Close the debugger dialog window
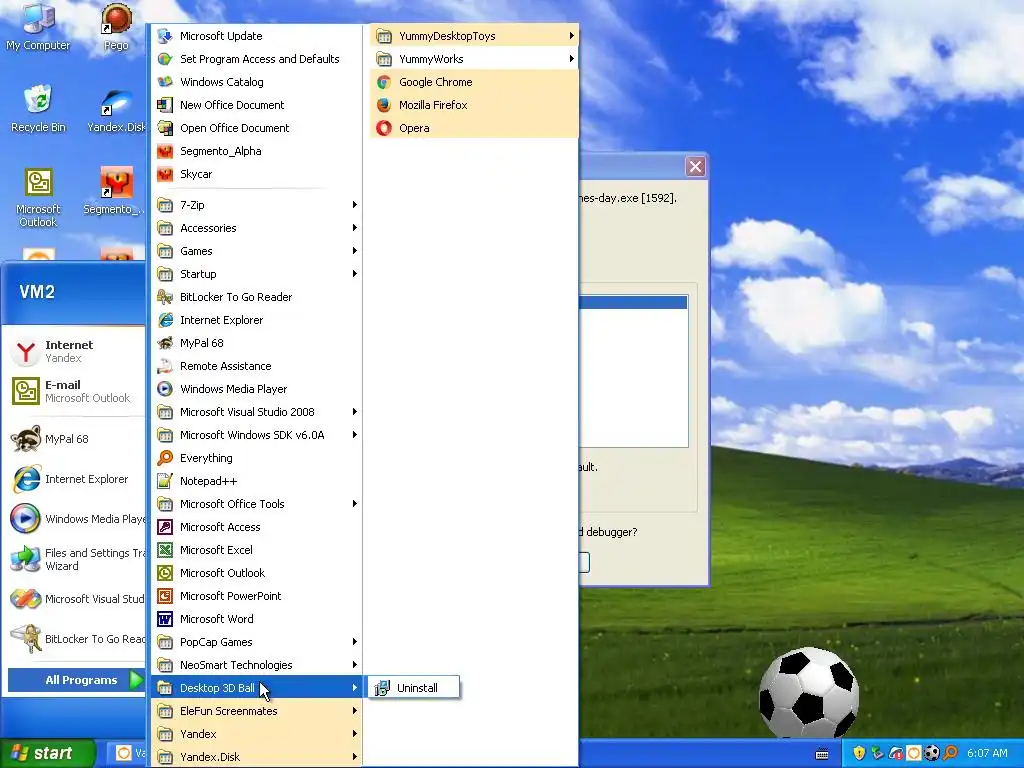Viewport: 1024px width, 768px height. (x=696, y=167)
